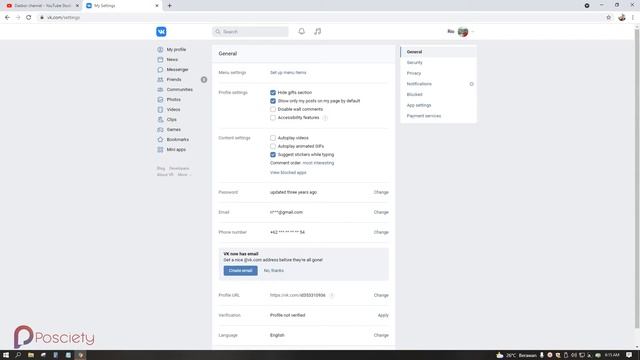Change the email address
The width and height of the screenshot is (640, 360).
381,212
